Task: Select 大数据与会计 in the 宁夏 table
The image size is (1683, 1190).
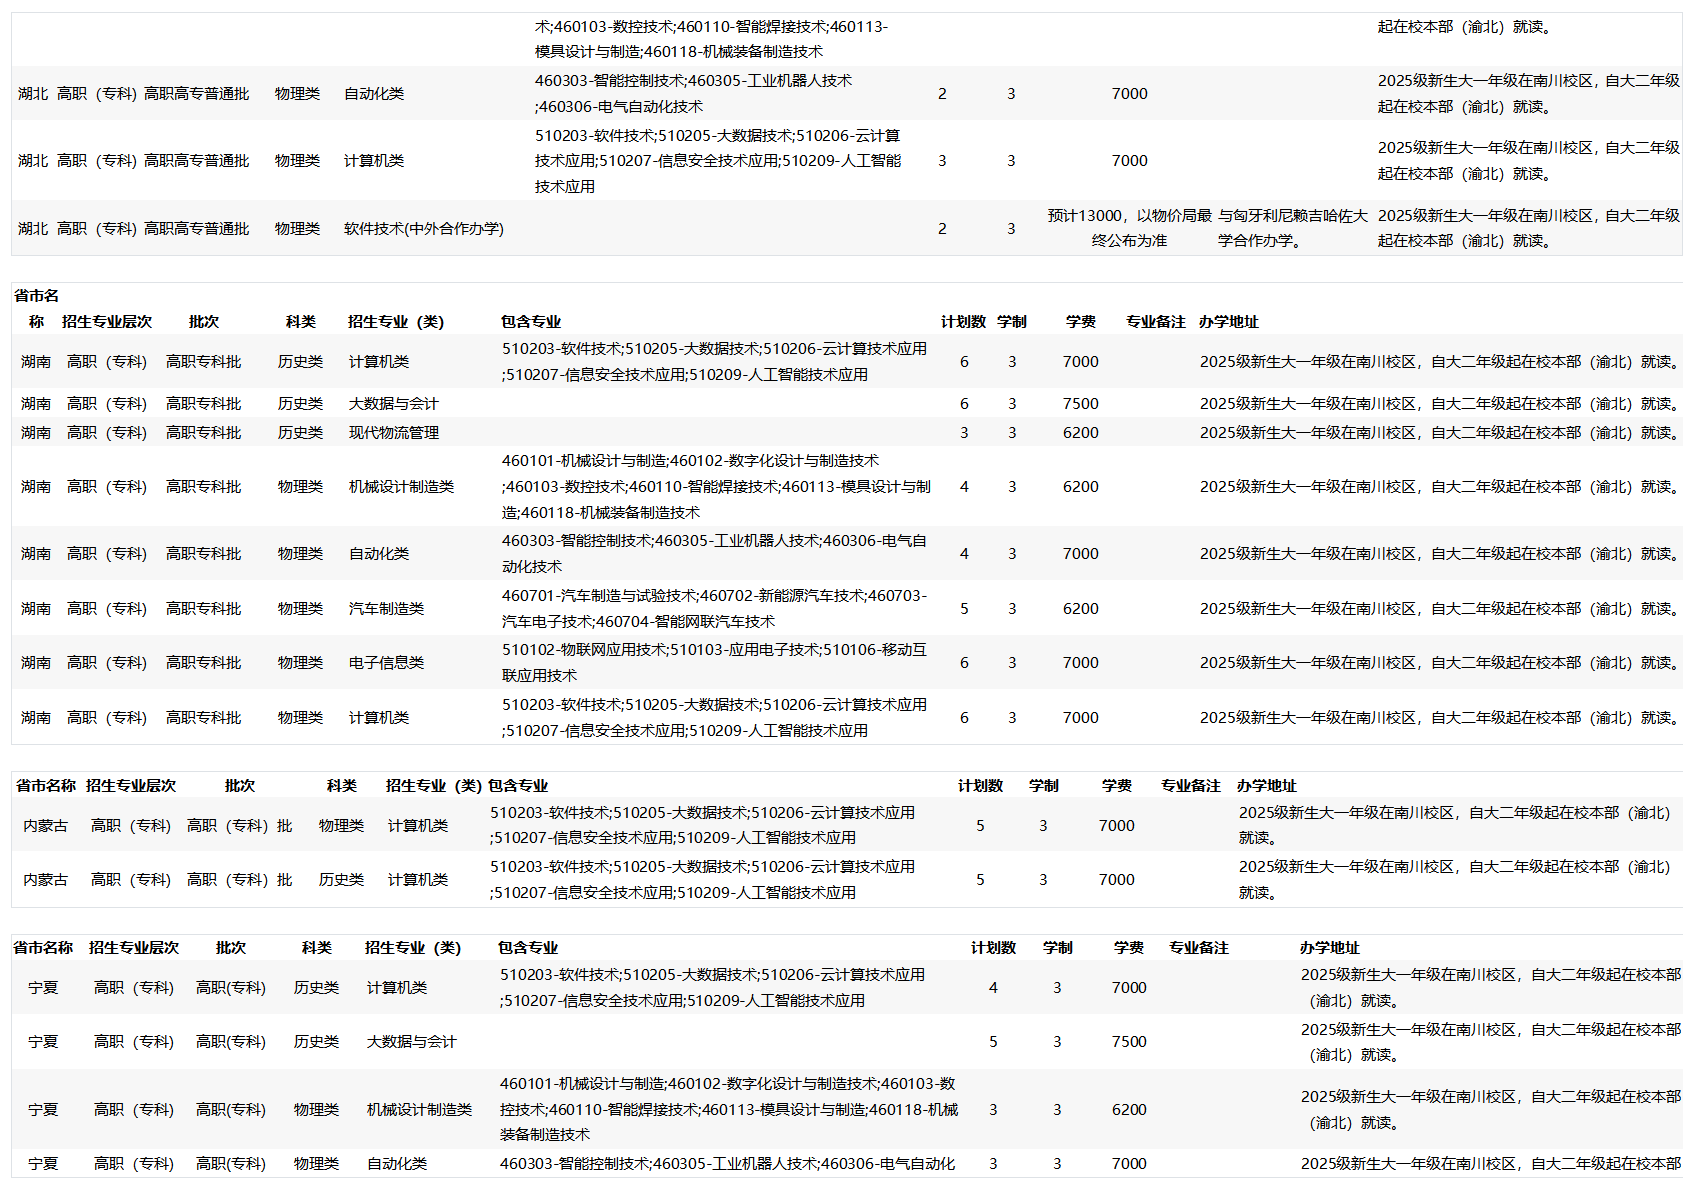Action: 411,1042
